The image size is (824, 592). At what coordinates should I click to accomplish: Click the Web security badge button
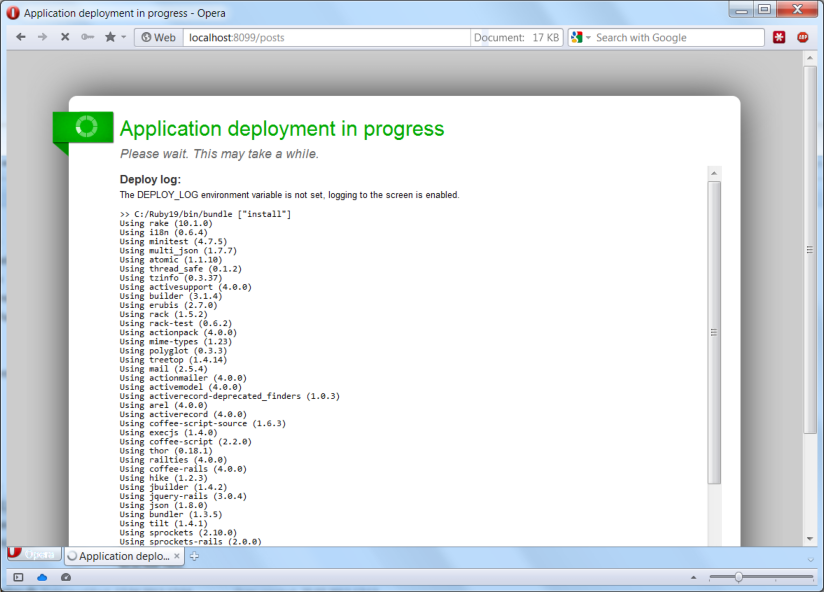[x=158, y=37]
